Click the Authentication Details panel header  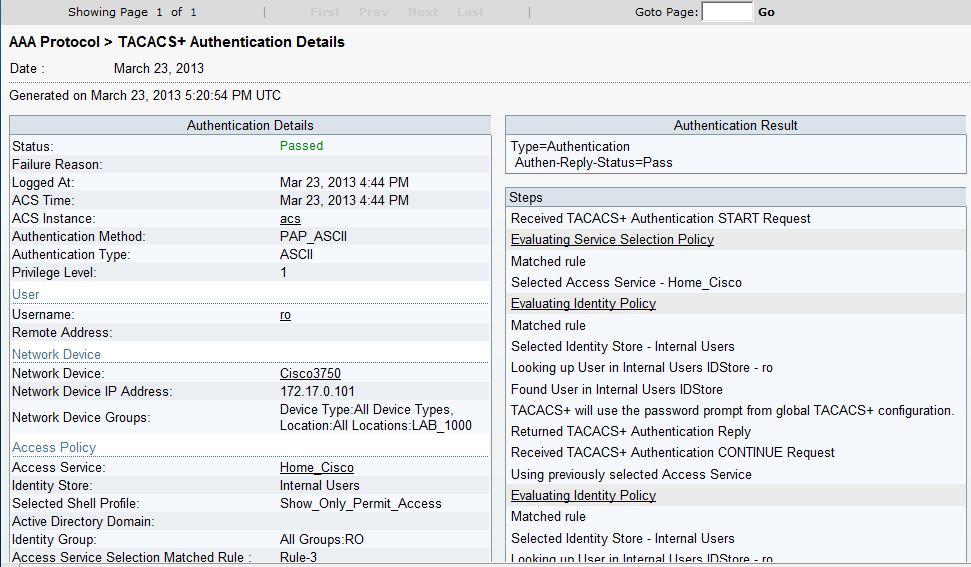pos(250,126)
